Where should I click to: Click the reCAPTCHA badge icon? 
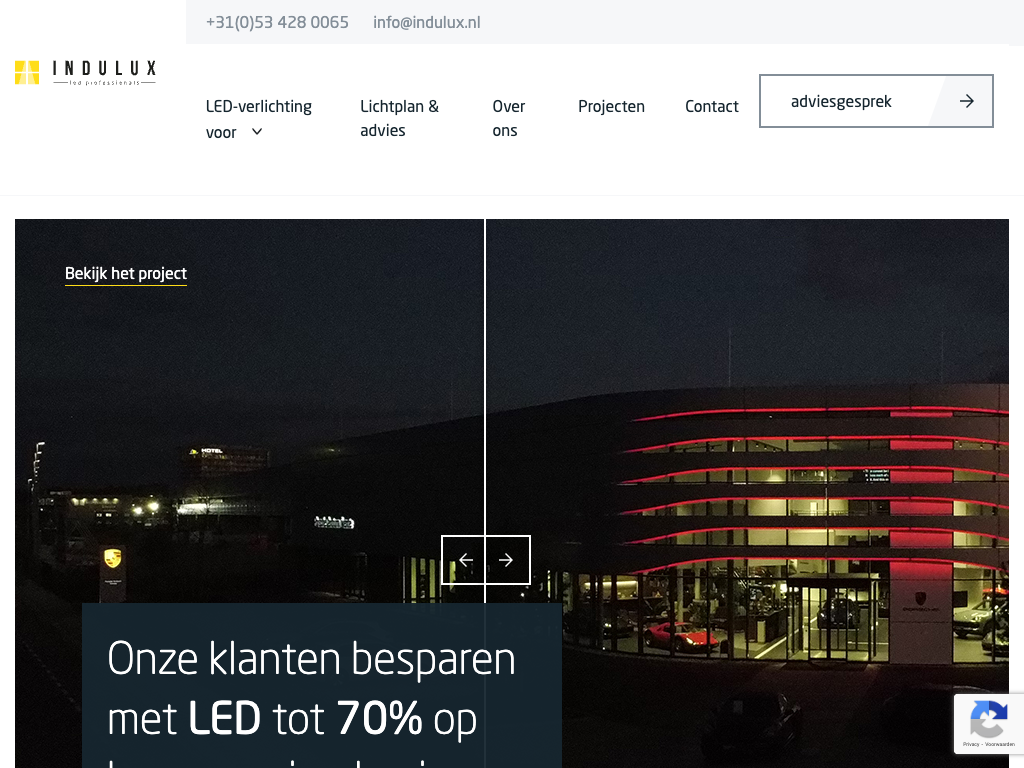click(988, 719)
